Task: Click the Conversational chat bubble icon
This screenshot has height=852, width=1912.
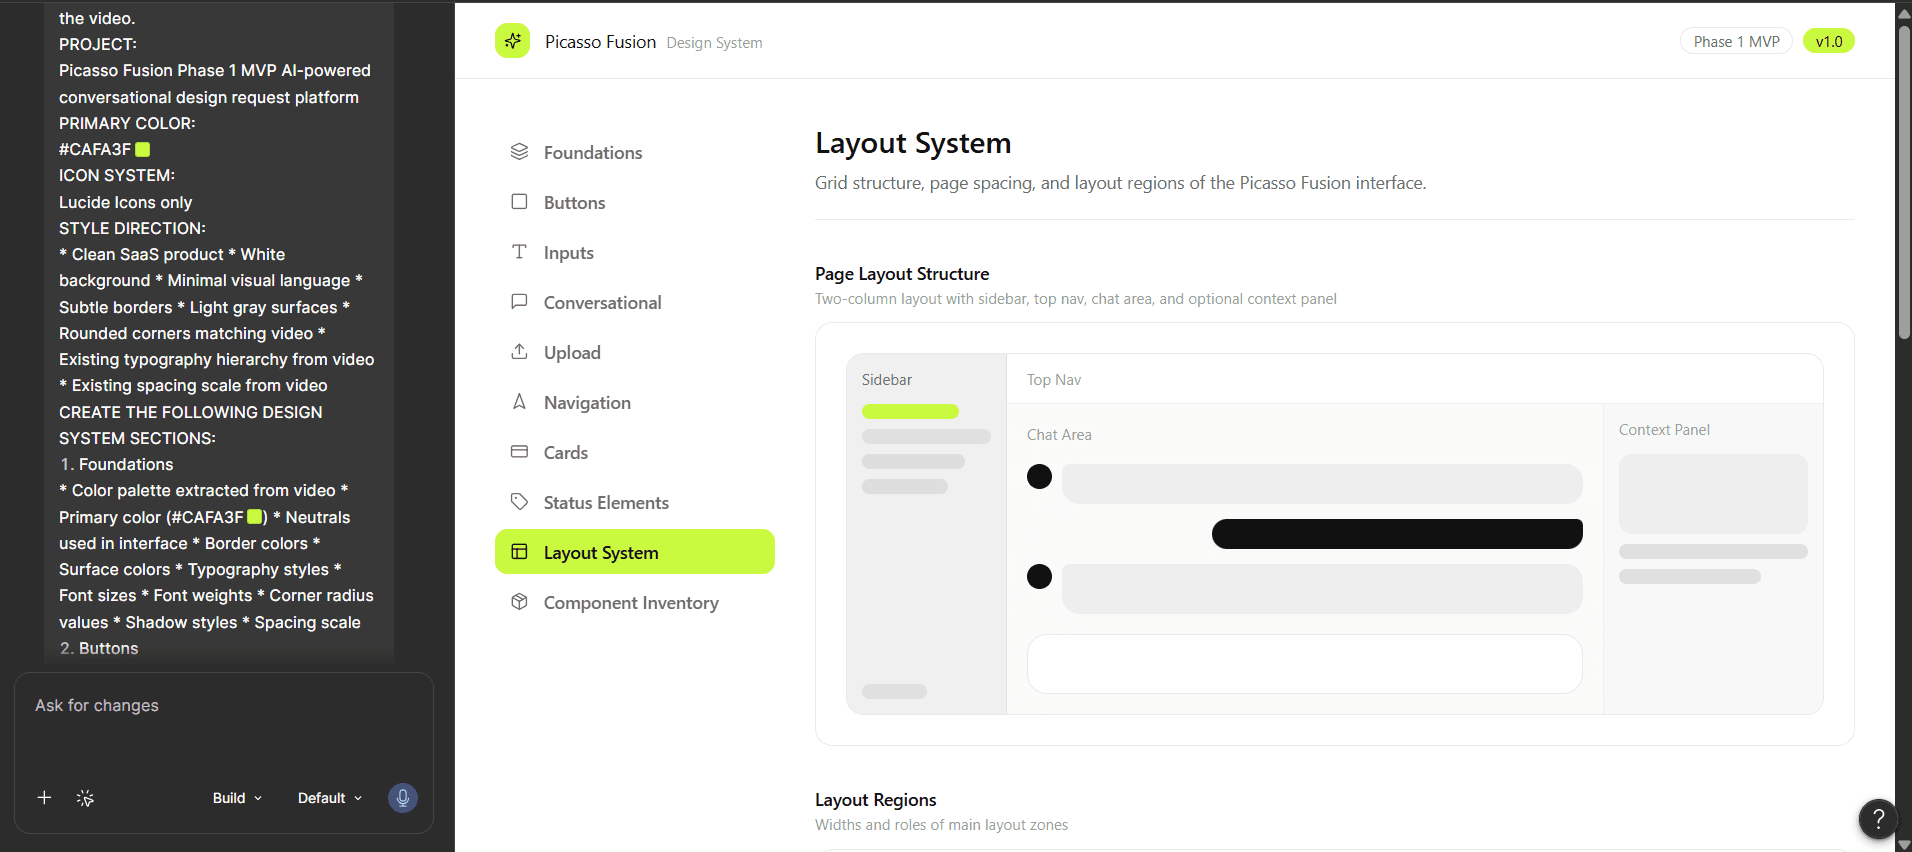Action: pos(519,301)
